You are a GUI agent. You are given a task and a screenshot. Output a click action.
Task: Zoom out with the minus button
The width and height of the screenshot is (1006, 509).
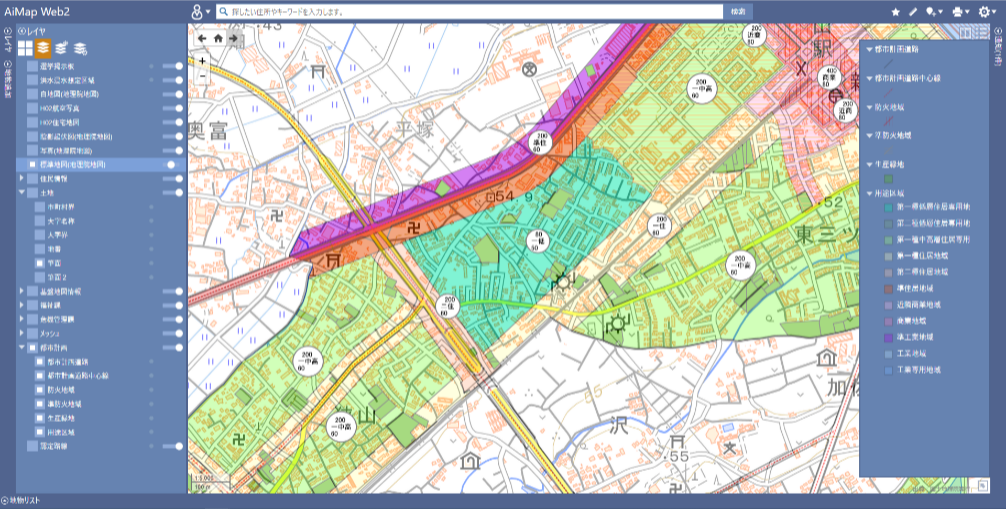202,75
